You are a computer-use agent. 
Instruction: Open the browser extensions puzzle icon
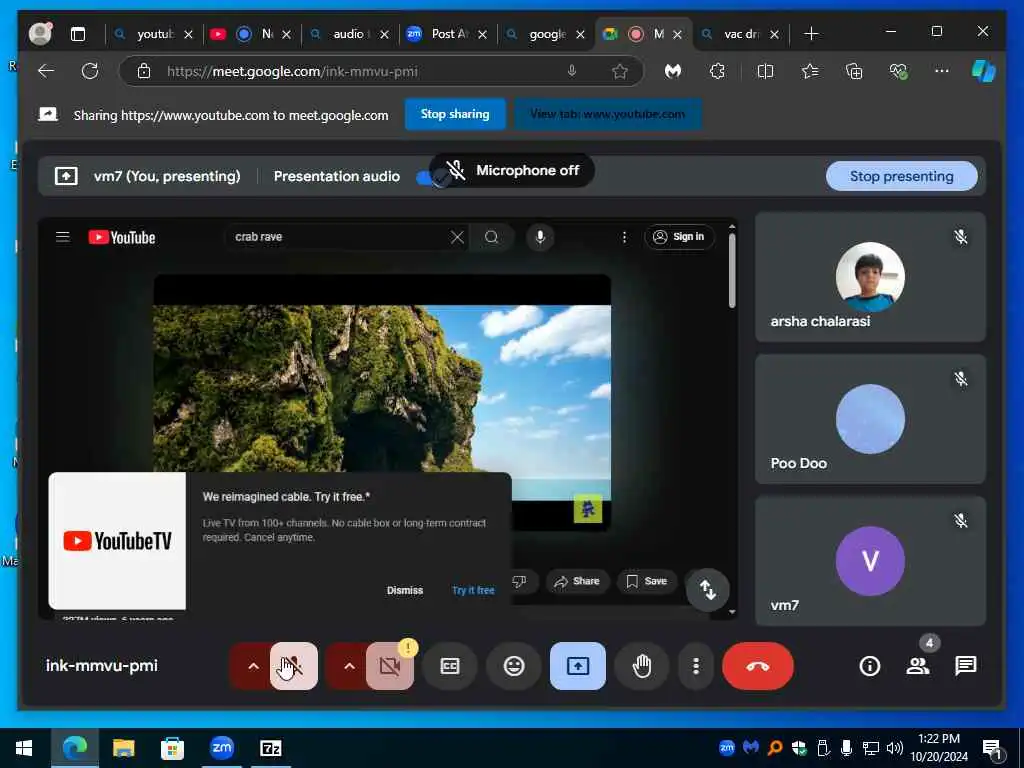[x=717, y=71]
